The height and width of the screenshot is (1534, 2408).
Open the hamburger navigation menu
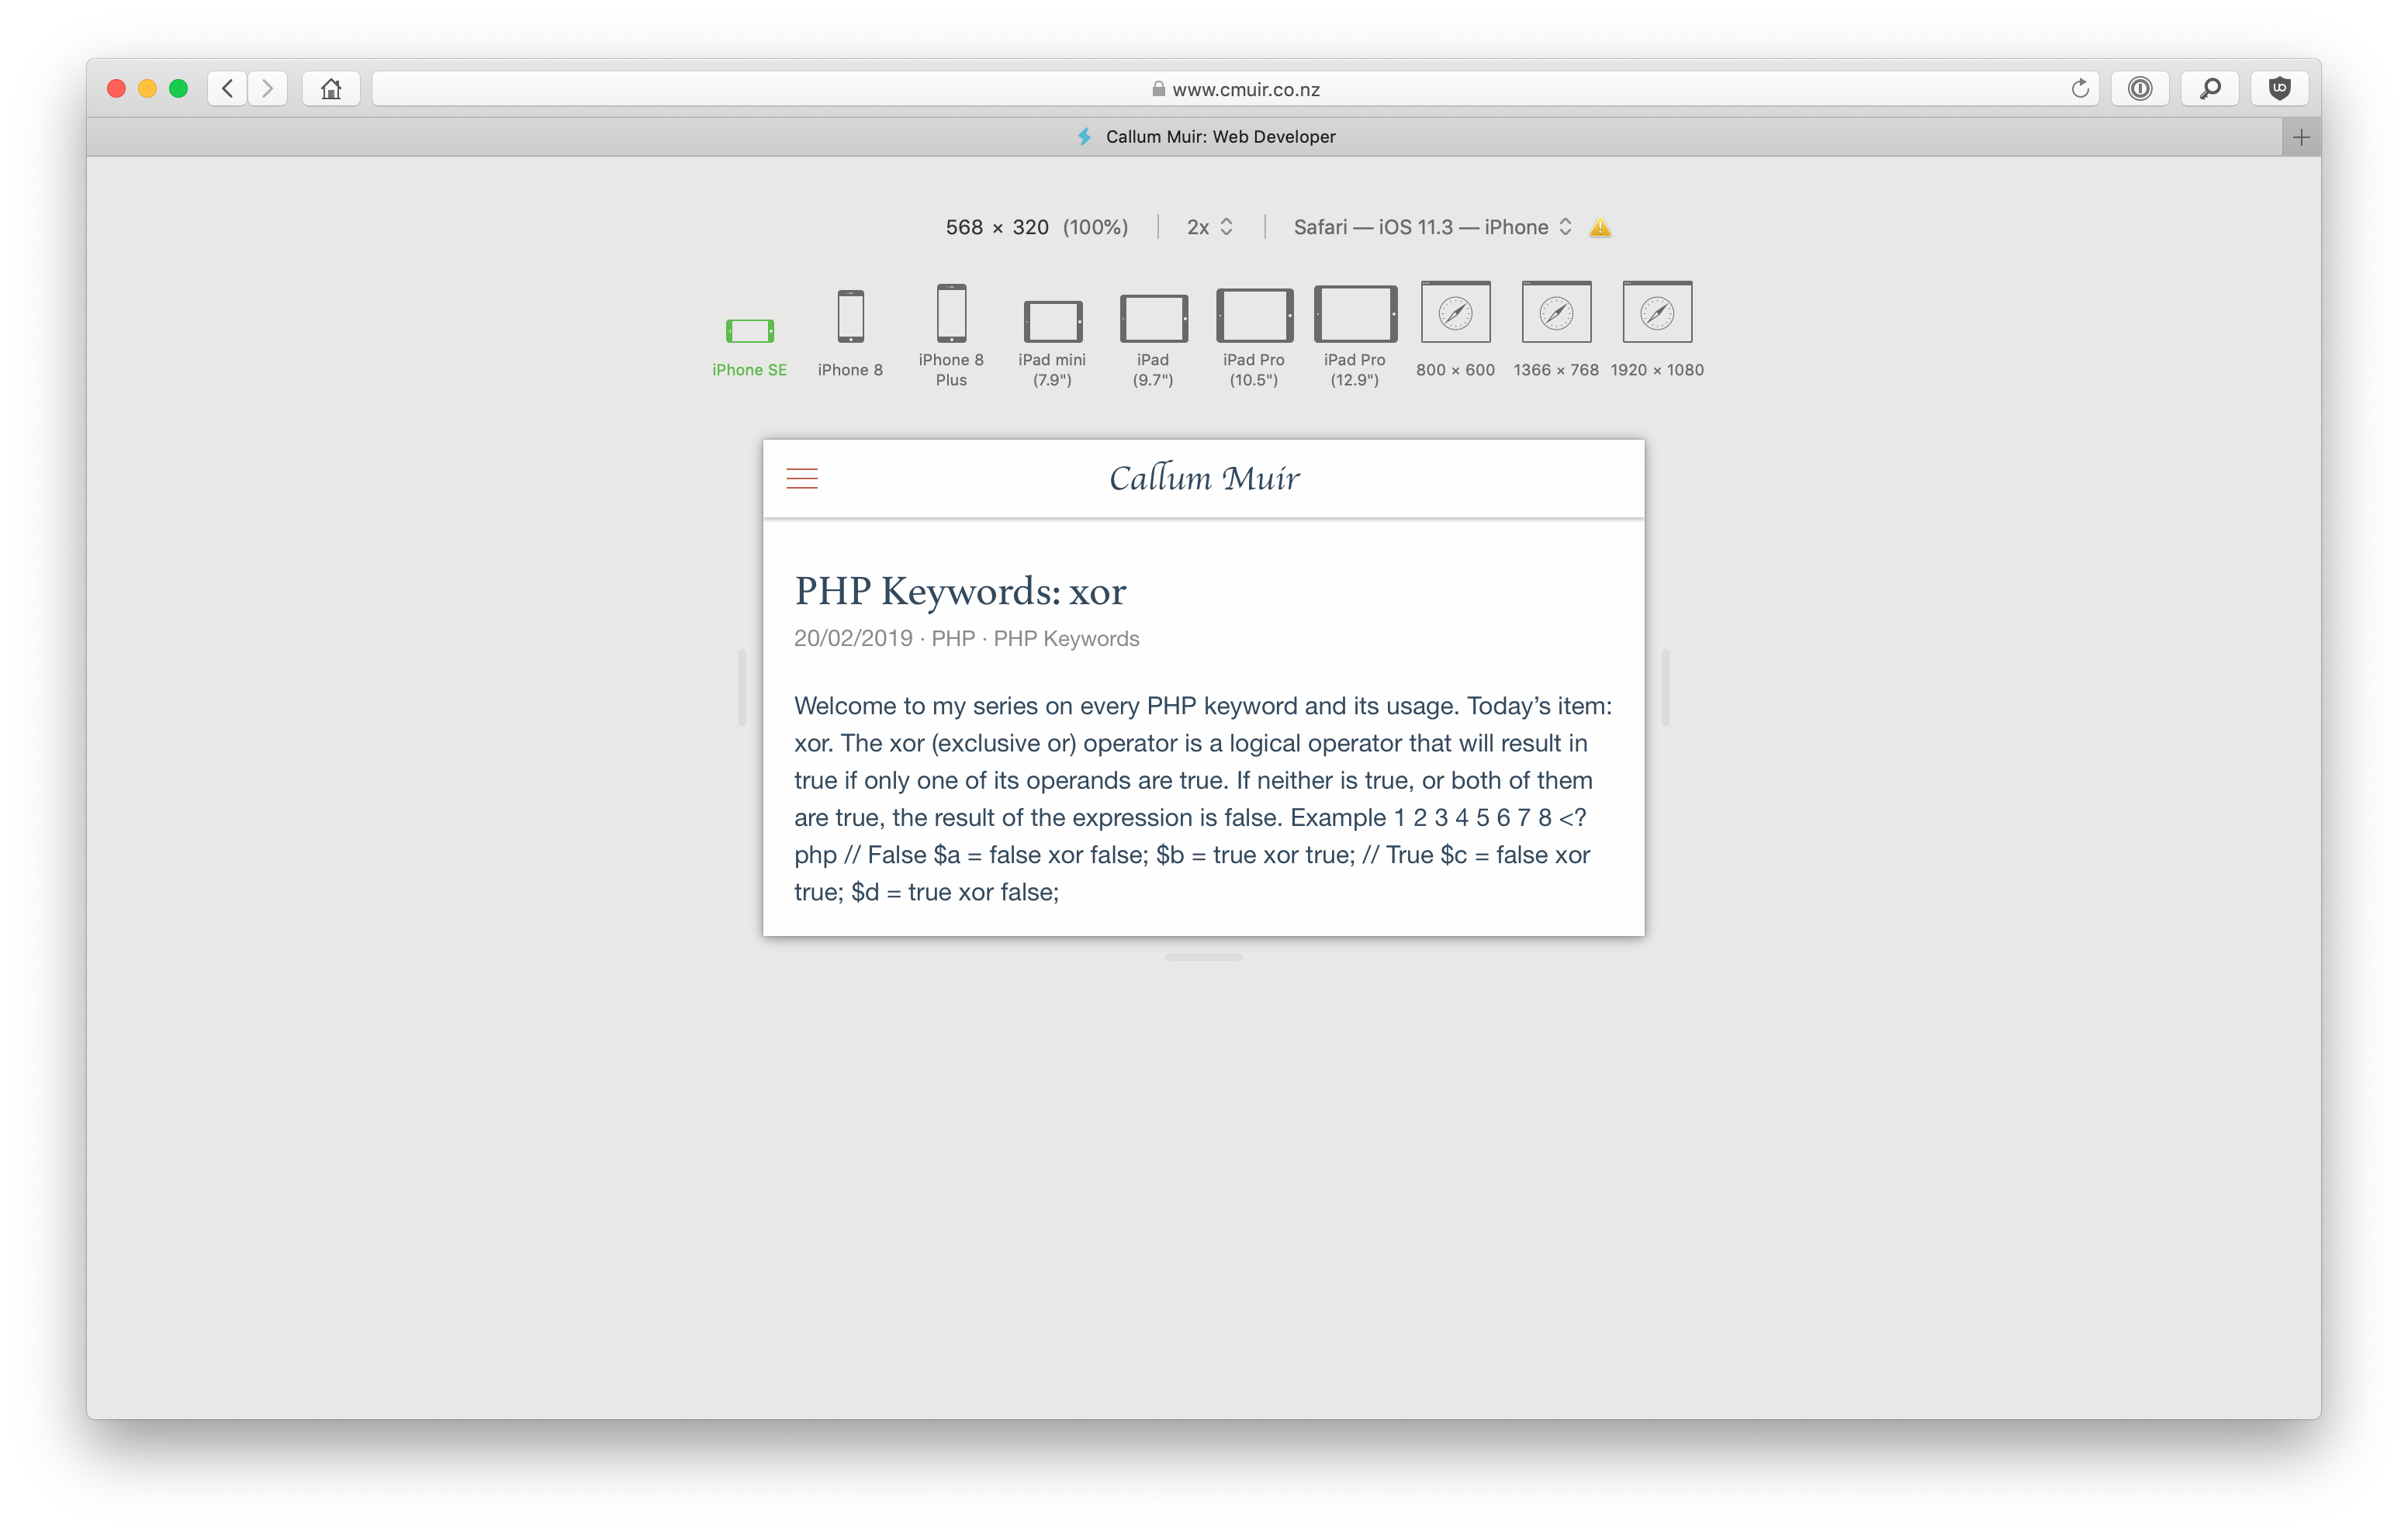click(x=802, y=478)
